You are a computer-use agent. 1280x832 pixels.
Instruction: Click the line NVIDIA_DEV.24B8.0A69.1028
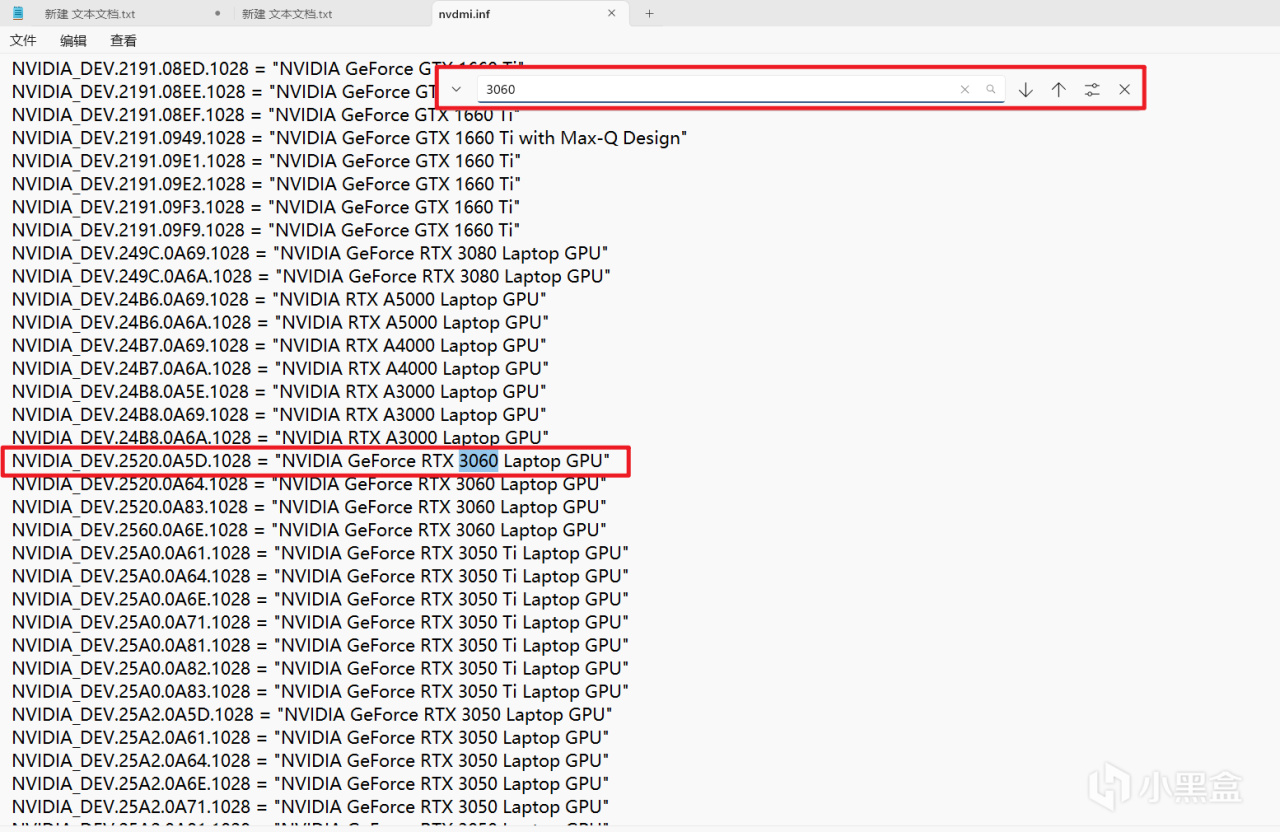pyautogui.click(x=279, y=414)
